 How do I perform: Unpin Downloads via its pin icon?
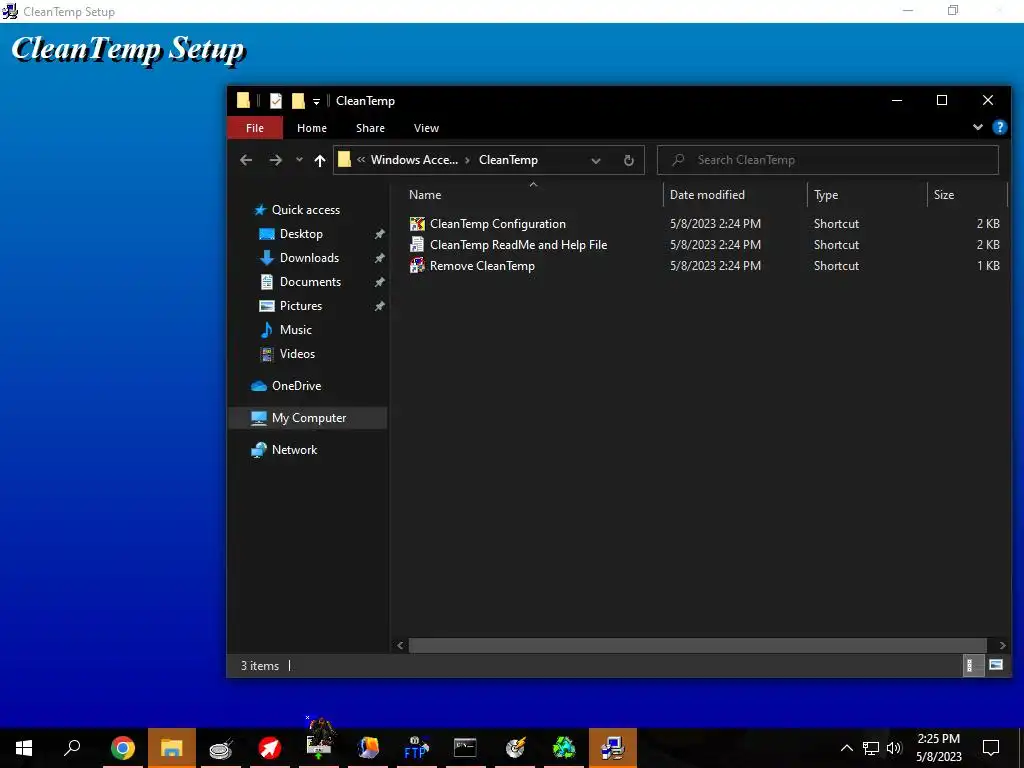[x=379, y=258]
